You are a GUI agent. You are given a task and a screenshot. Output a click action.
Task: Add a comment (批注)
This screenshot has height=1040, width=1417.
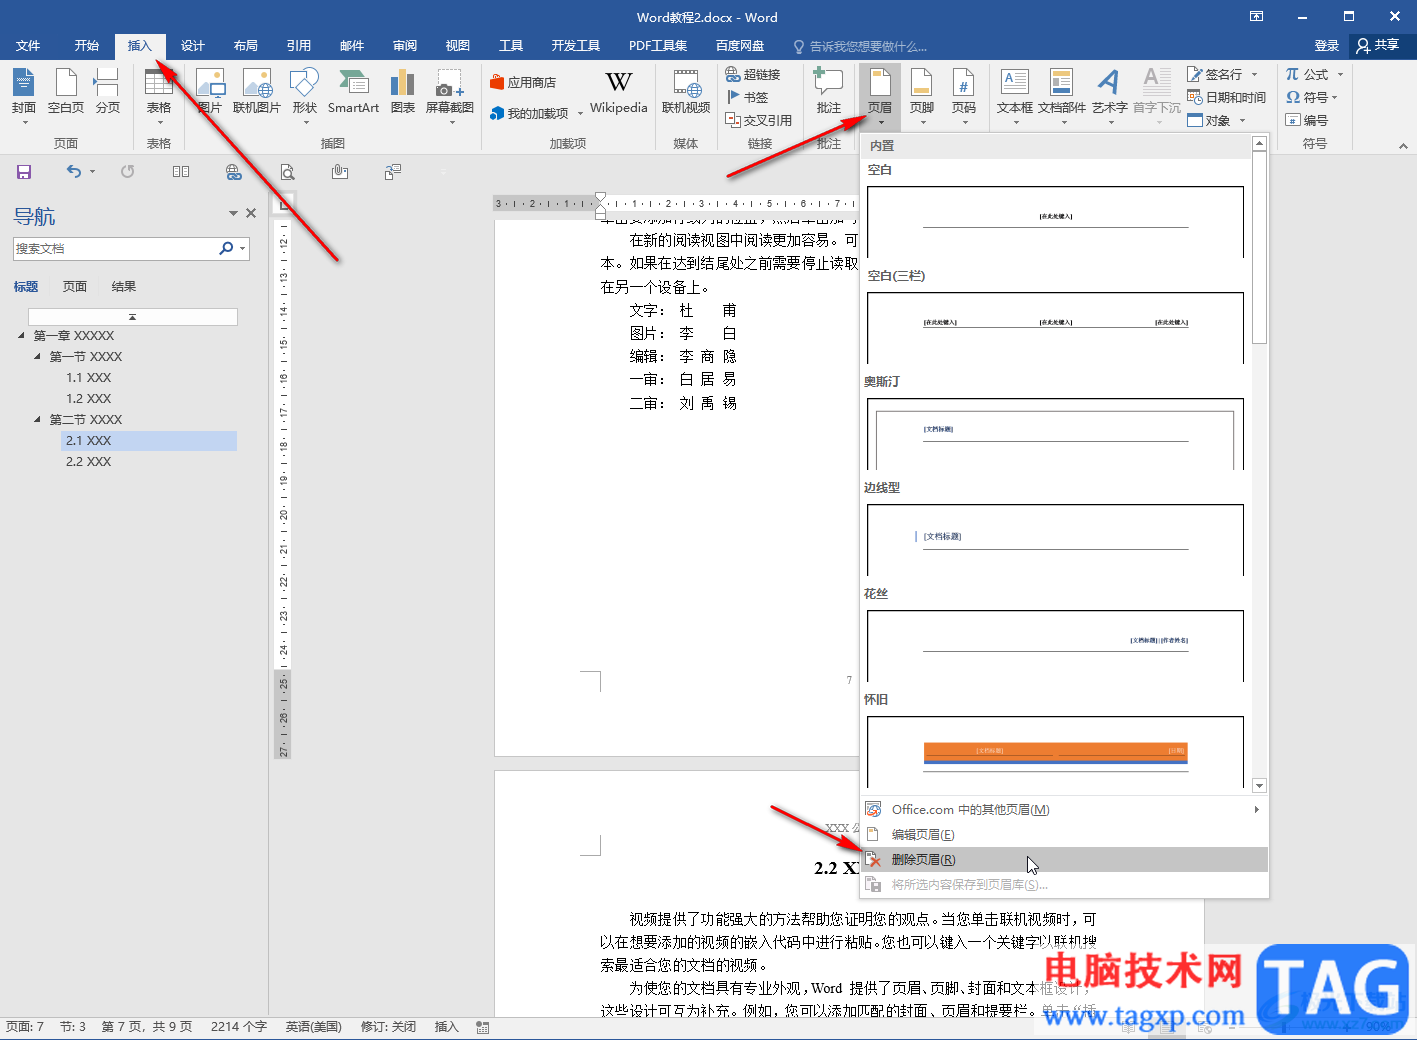tap(828, 93)
